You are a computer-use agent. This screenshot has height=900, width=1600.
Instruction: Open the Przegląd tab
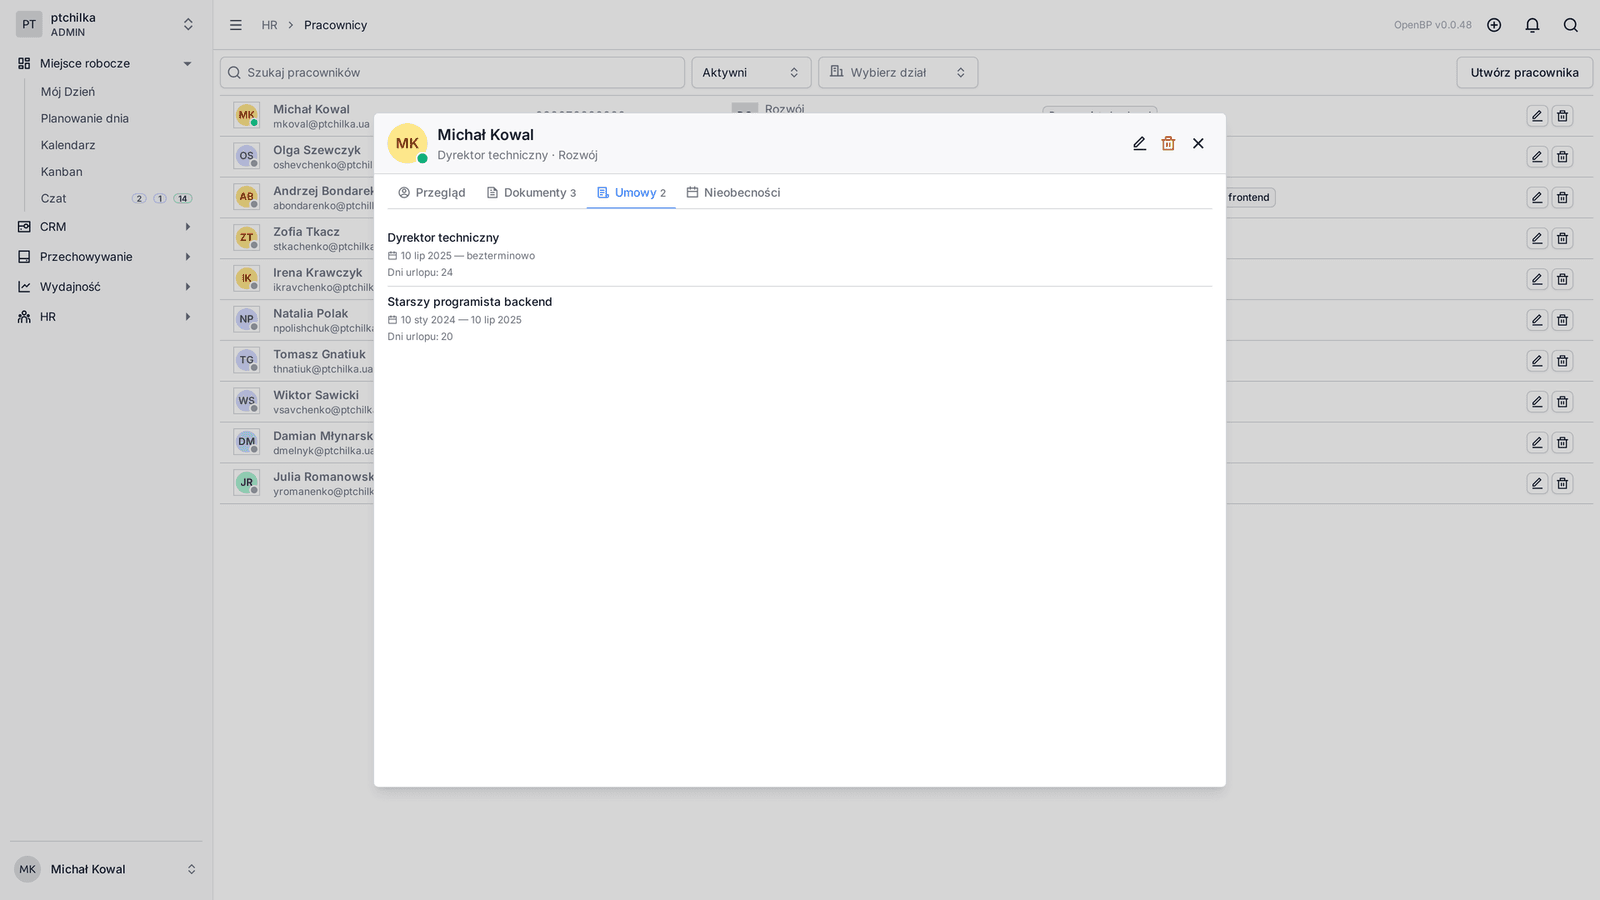(432, 193)
